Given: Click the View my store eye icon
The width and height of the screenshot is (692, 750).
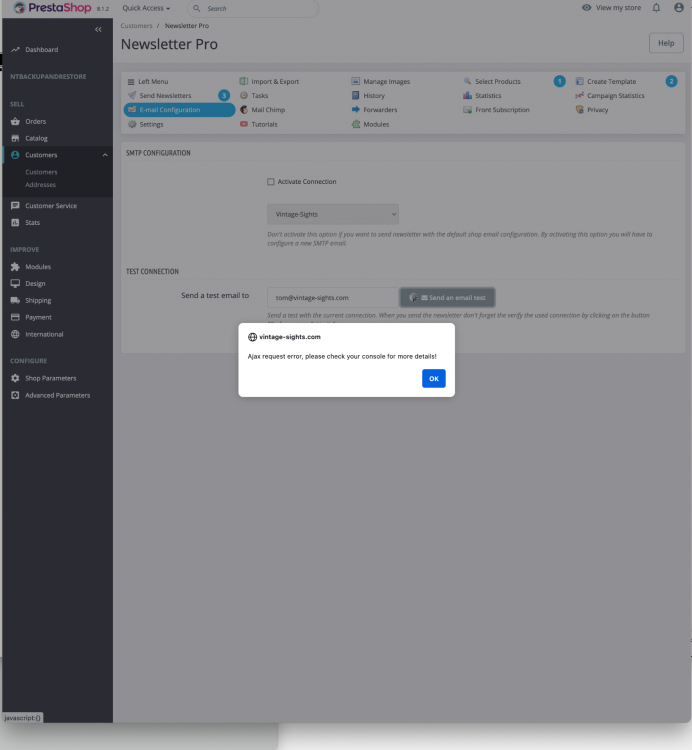Looking at the screenshot, I should click(586, 8).
